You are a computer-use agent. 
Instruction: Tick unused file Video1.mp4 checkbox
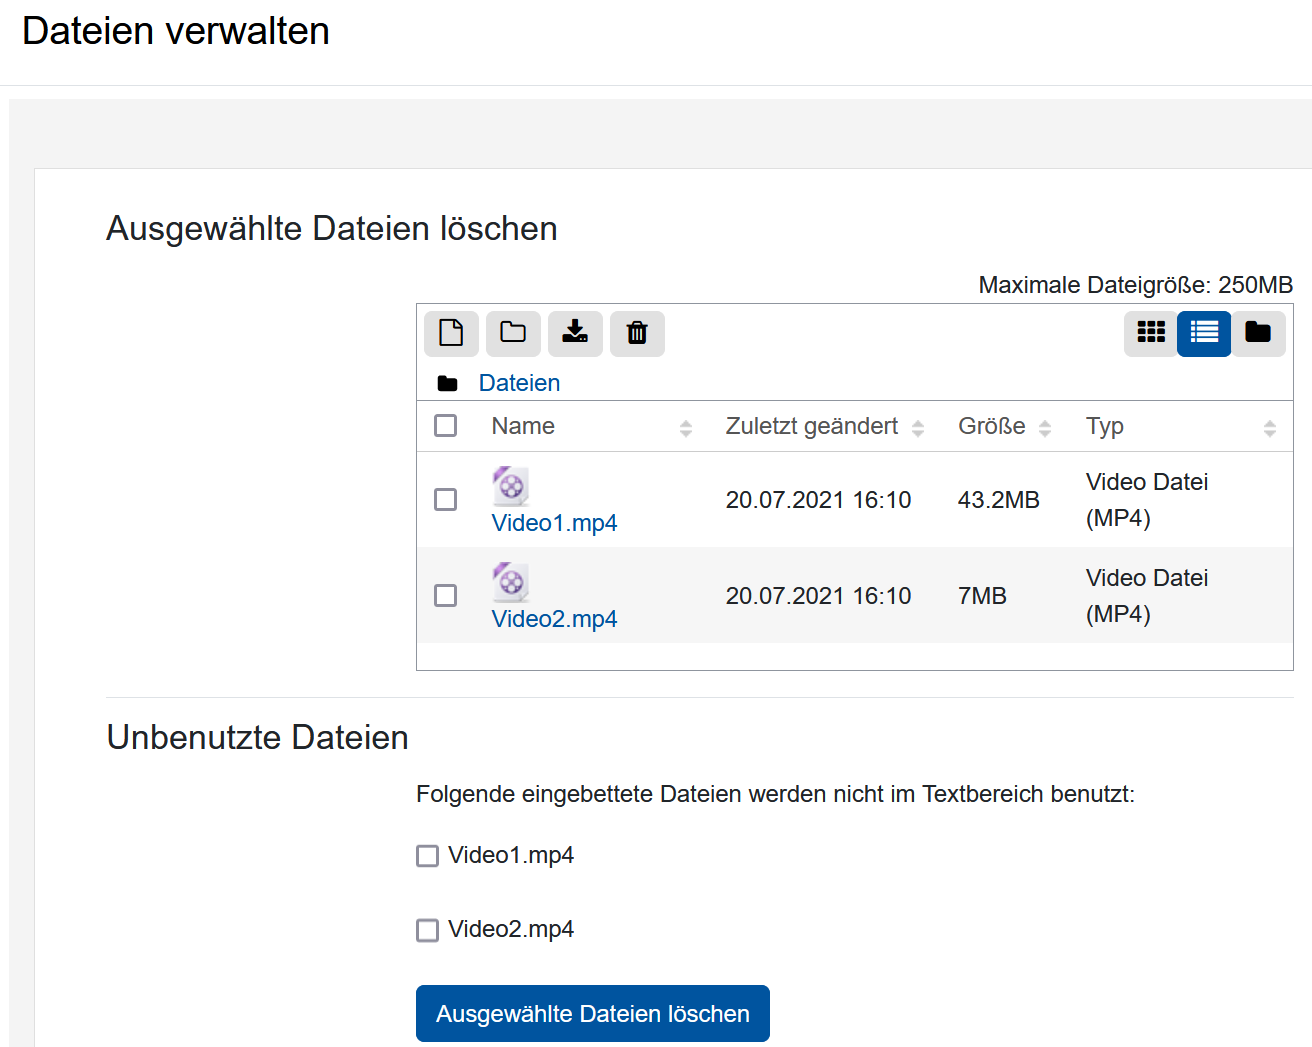point(428,856)
